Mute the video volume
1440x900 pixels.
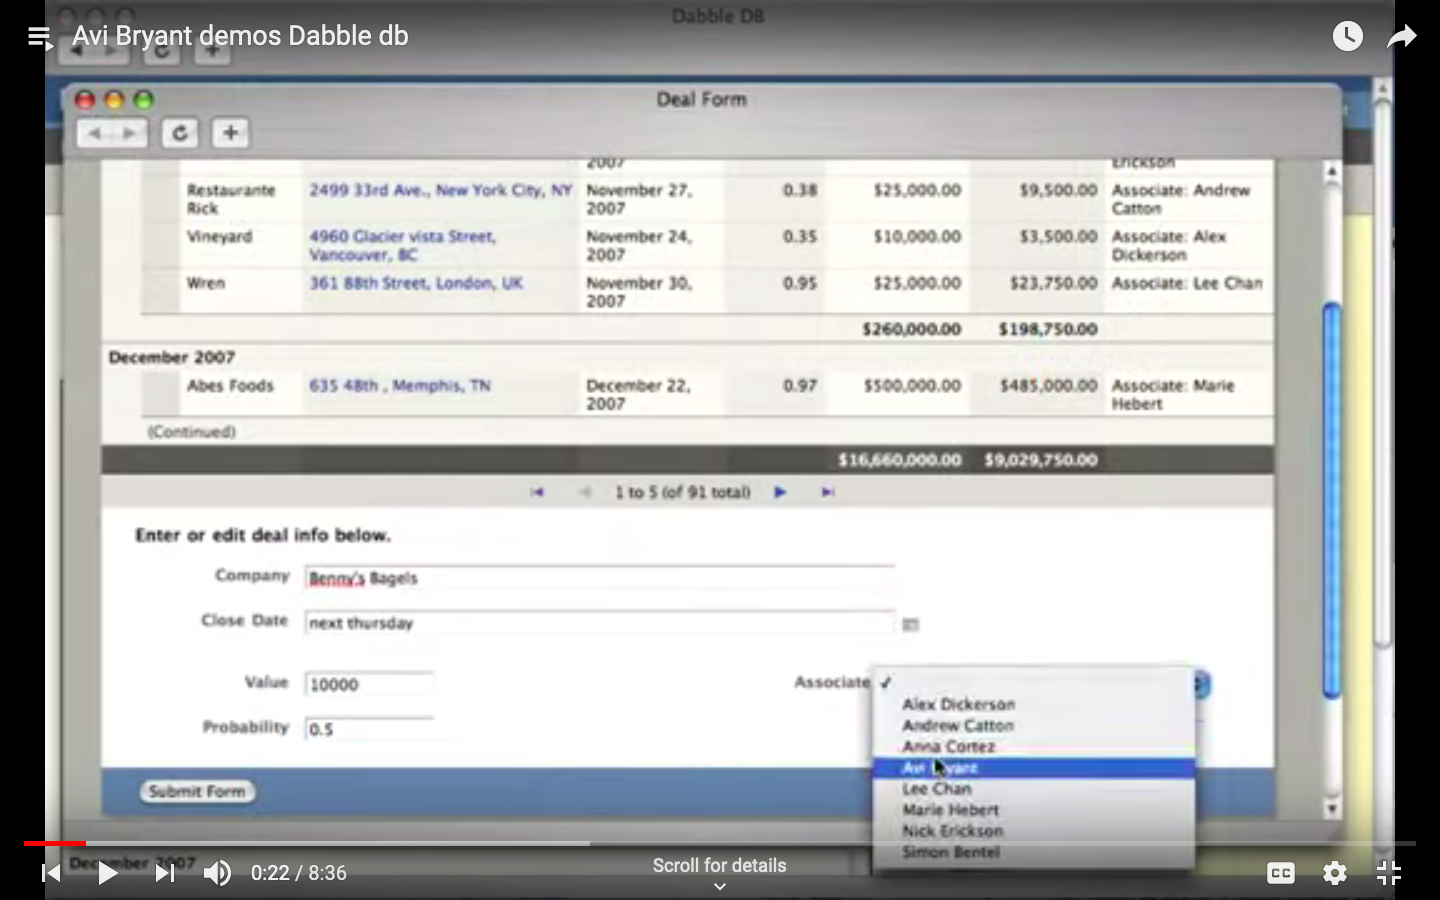pyautogui.click(x=217, y=873)
